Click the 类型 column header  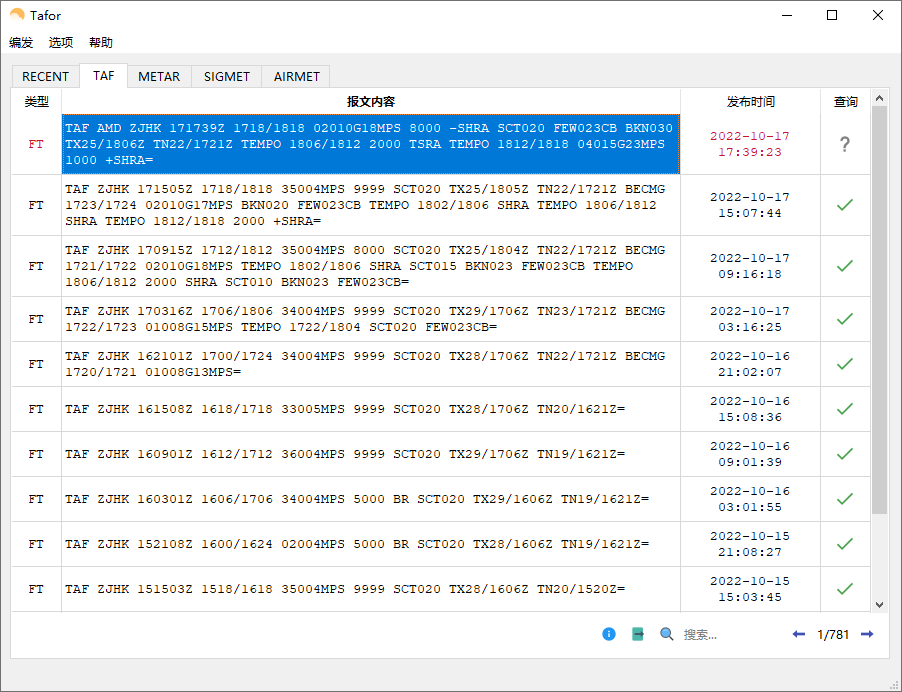tap(36, 101)
